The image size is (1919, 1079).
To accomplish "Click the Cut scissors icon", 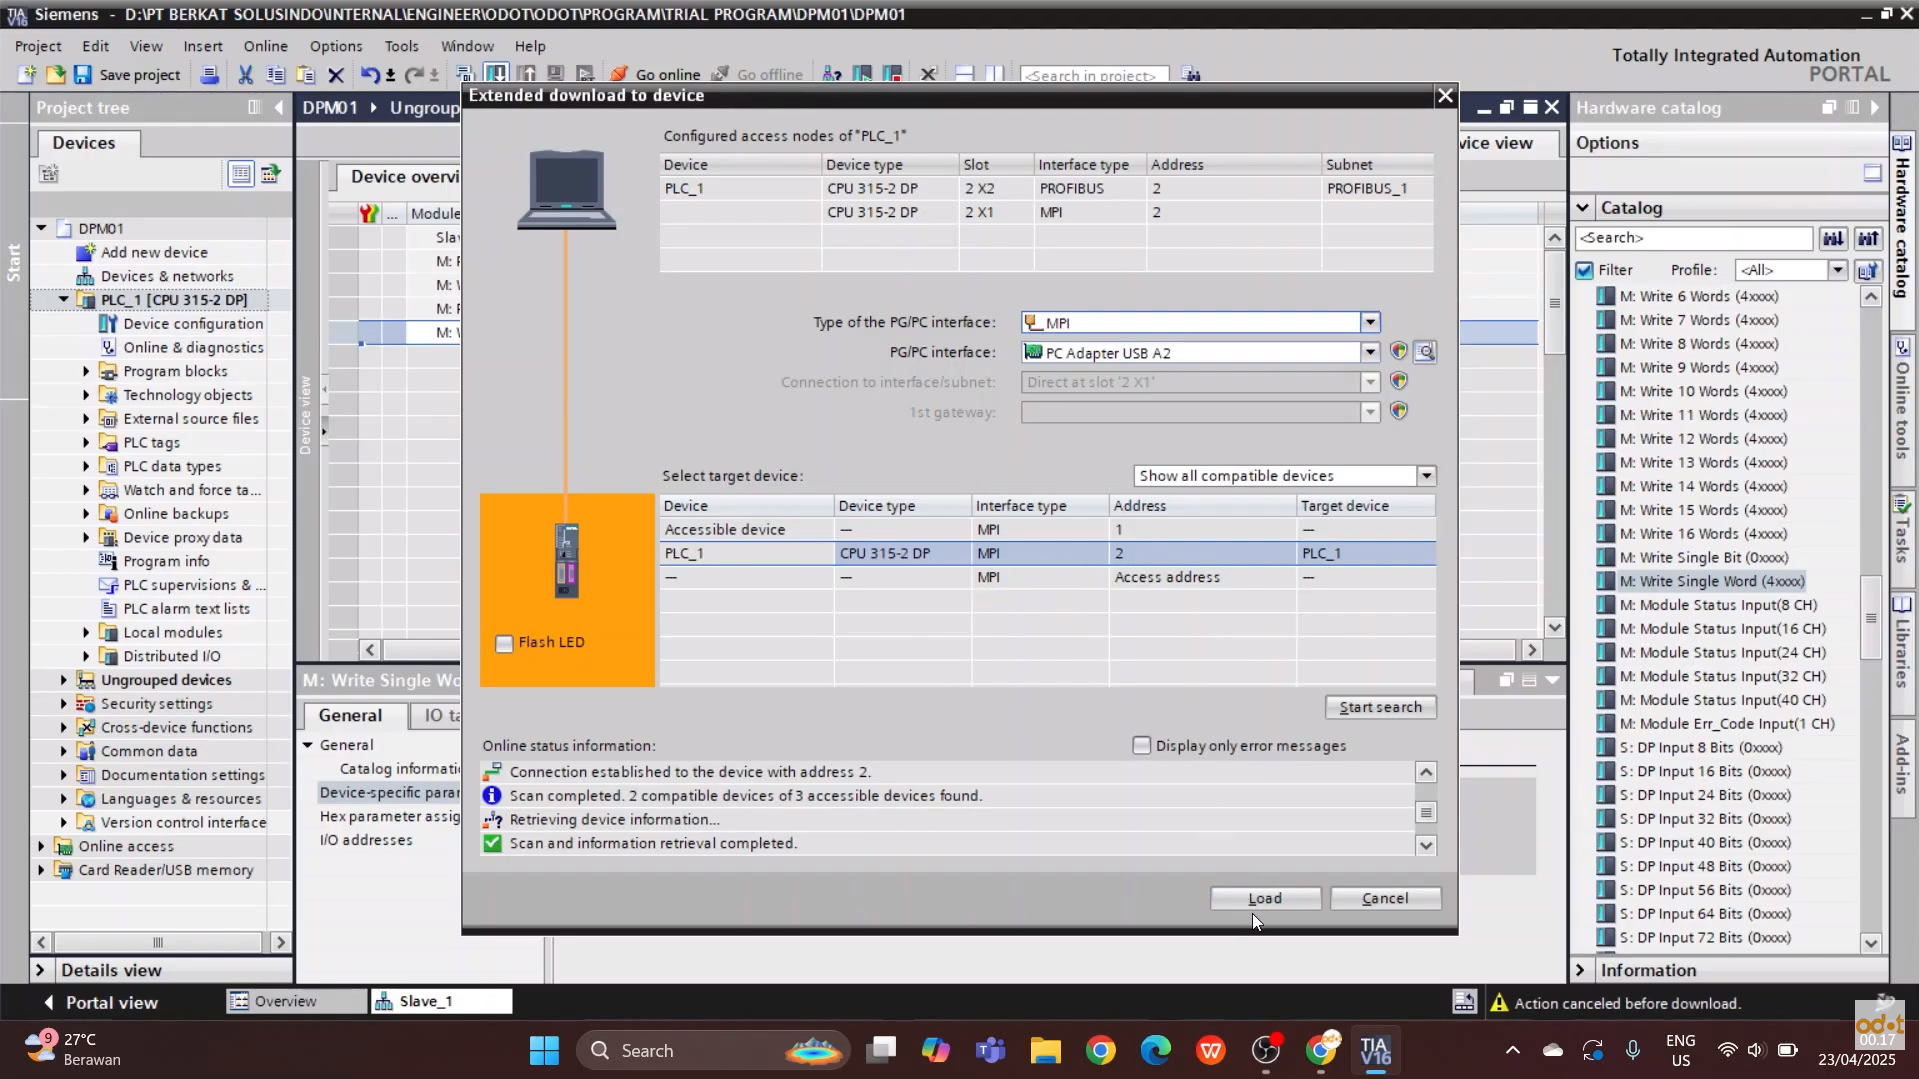I will tap(245, 74).
